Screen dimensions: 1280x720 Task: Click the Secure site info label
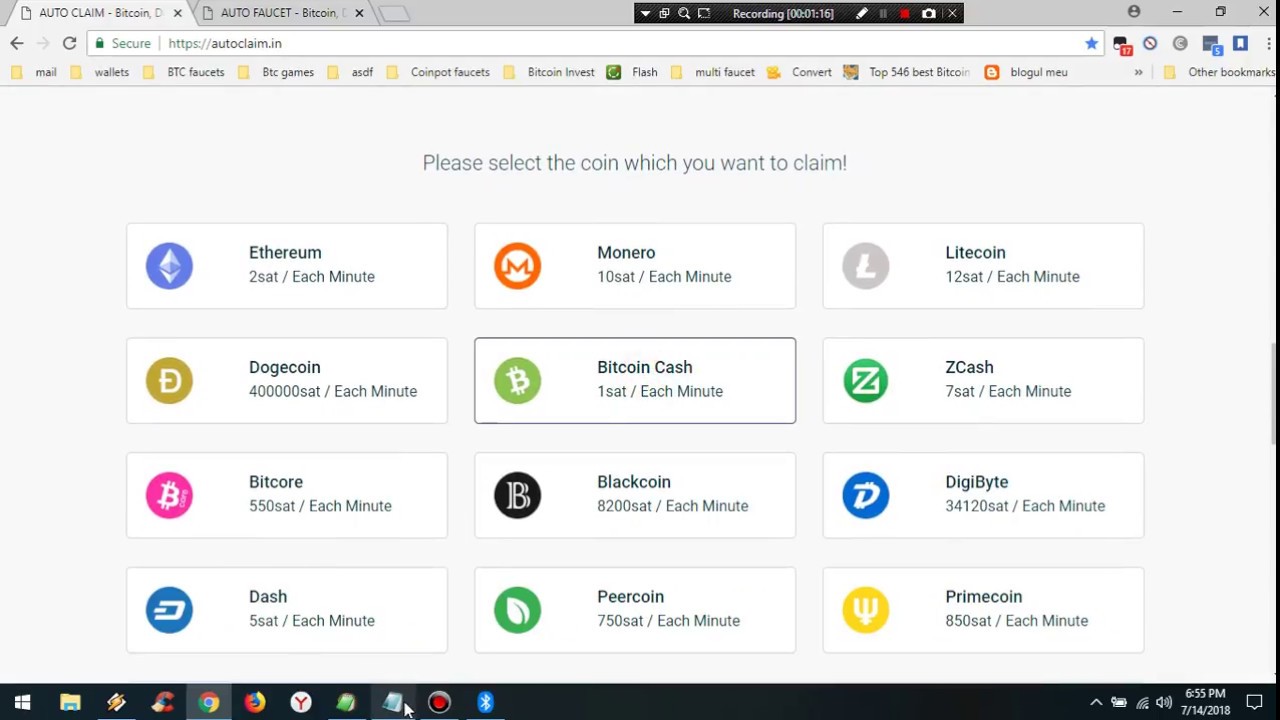(x=124, y=43)
